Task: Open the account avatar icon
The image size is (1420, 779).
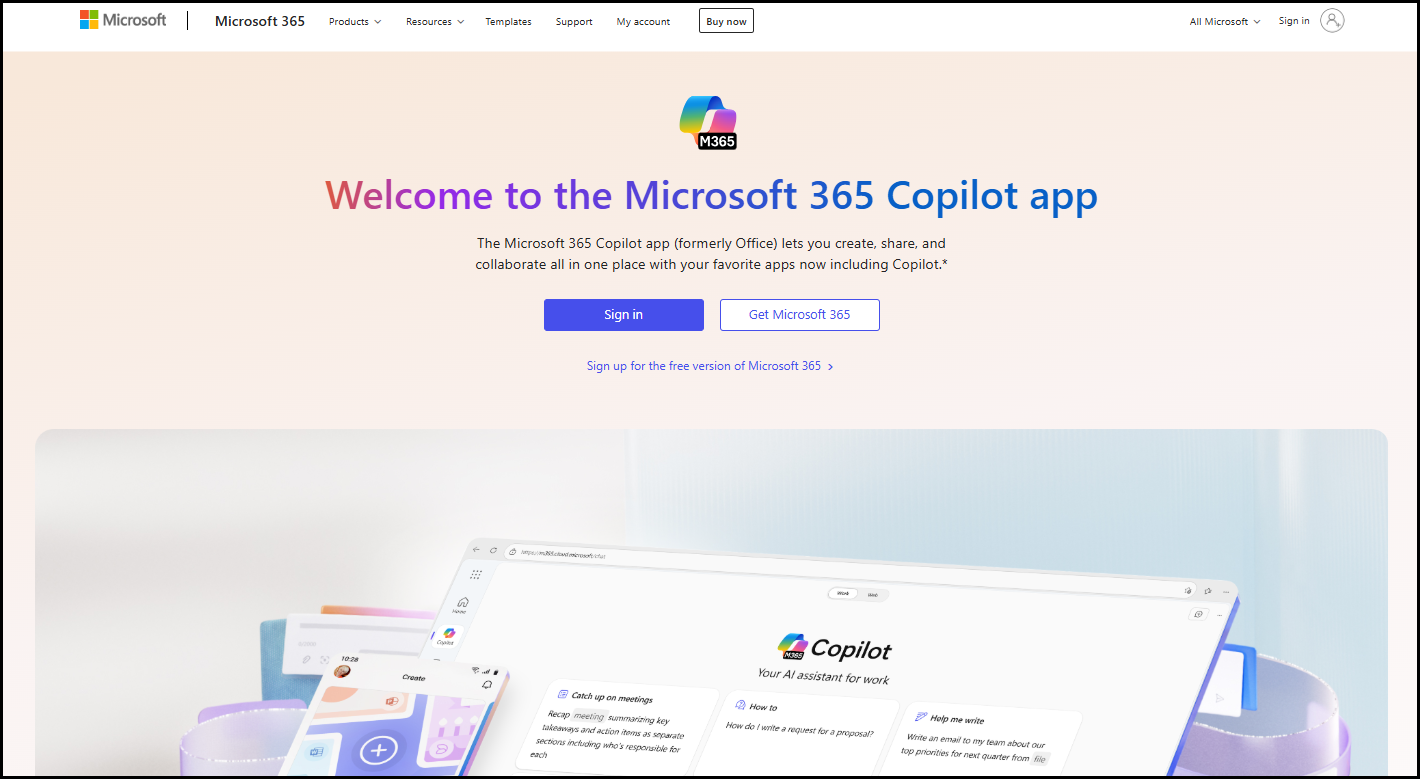Action: (1332, 21)
